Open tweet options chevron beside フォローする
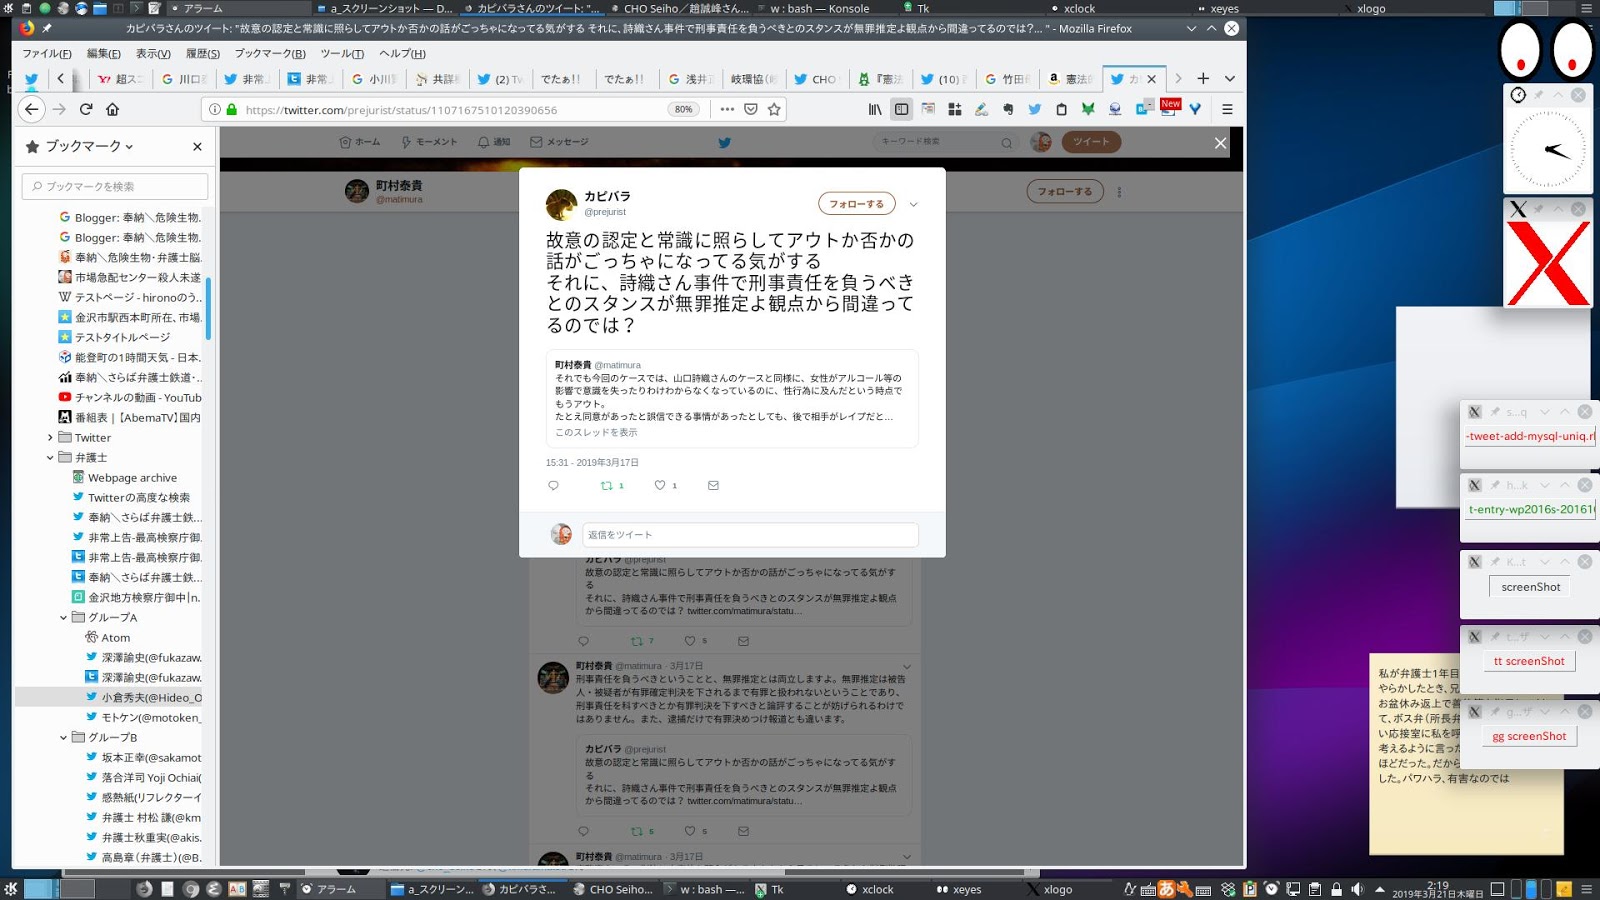This screenshot has height=900, width=1600. (913, 204)
